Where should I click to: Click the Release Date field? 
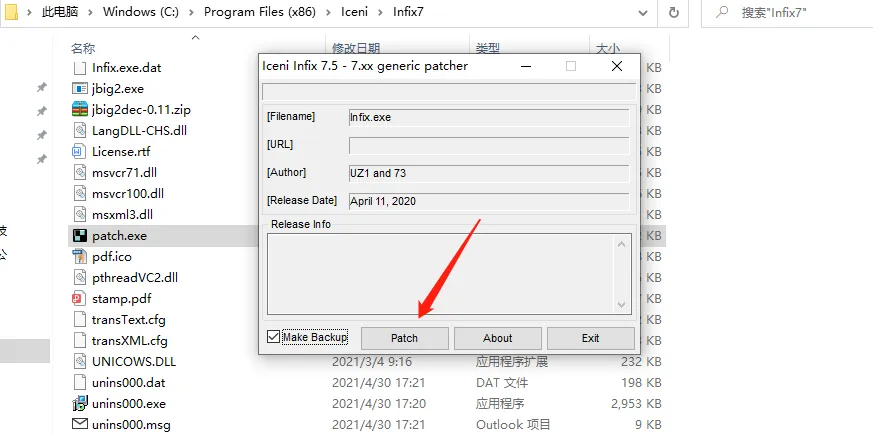click(x=489, y=201)
